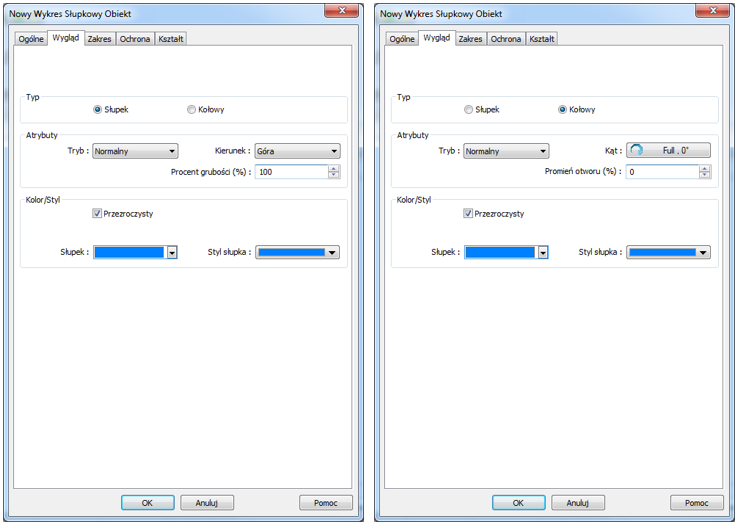The height and width of the screenshot is (522, 737).
Task: Open Ogólne tab in right dialog
Action: [402, 39]
